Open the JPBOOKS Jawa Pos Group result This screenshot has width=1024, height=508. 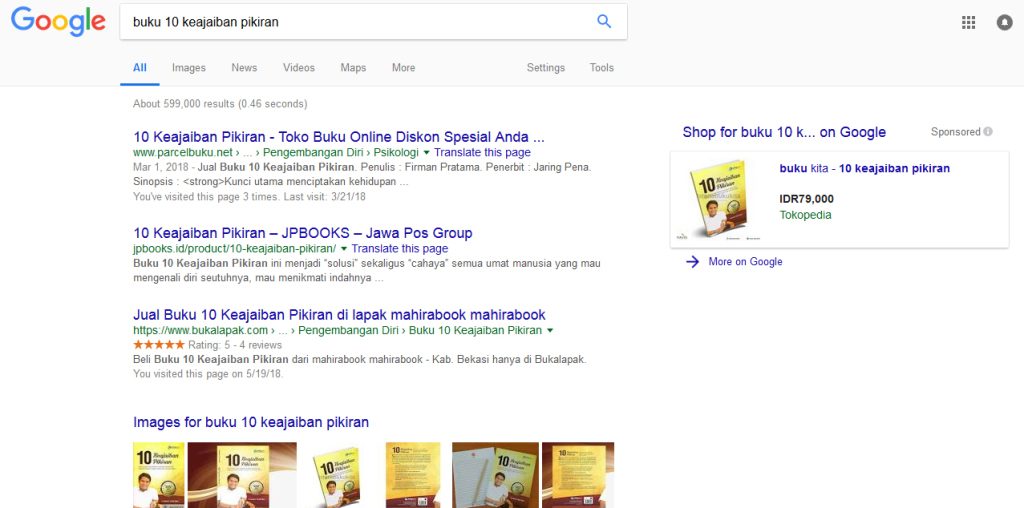pyautogui.click(x=303, y=233)
